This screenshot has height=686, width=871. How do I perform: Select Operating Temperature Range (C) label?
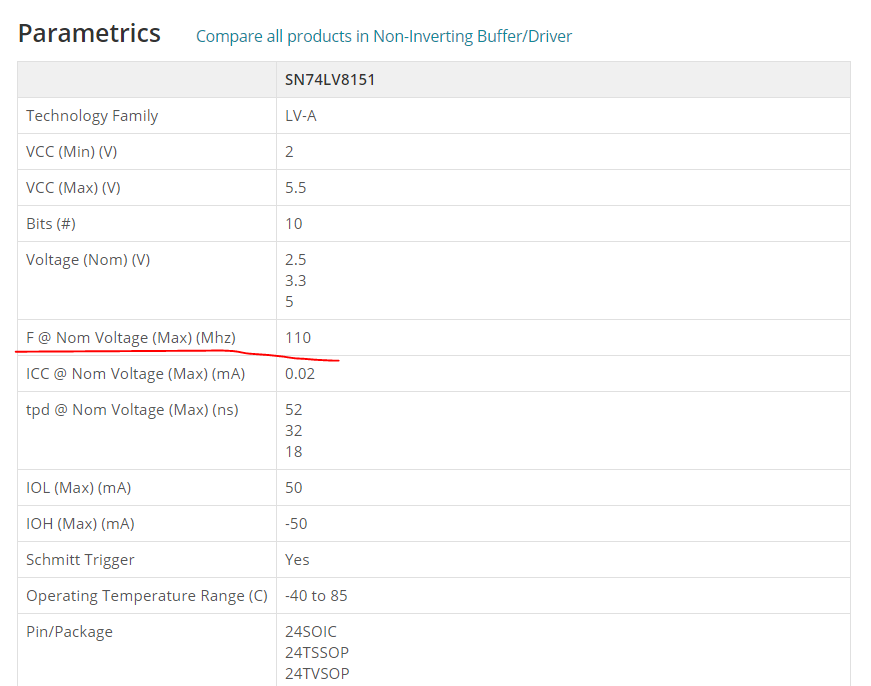tap(147, 596)
